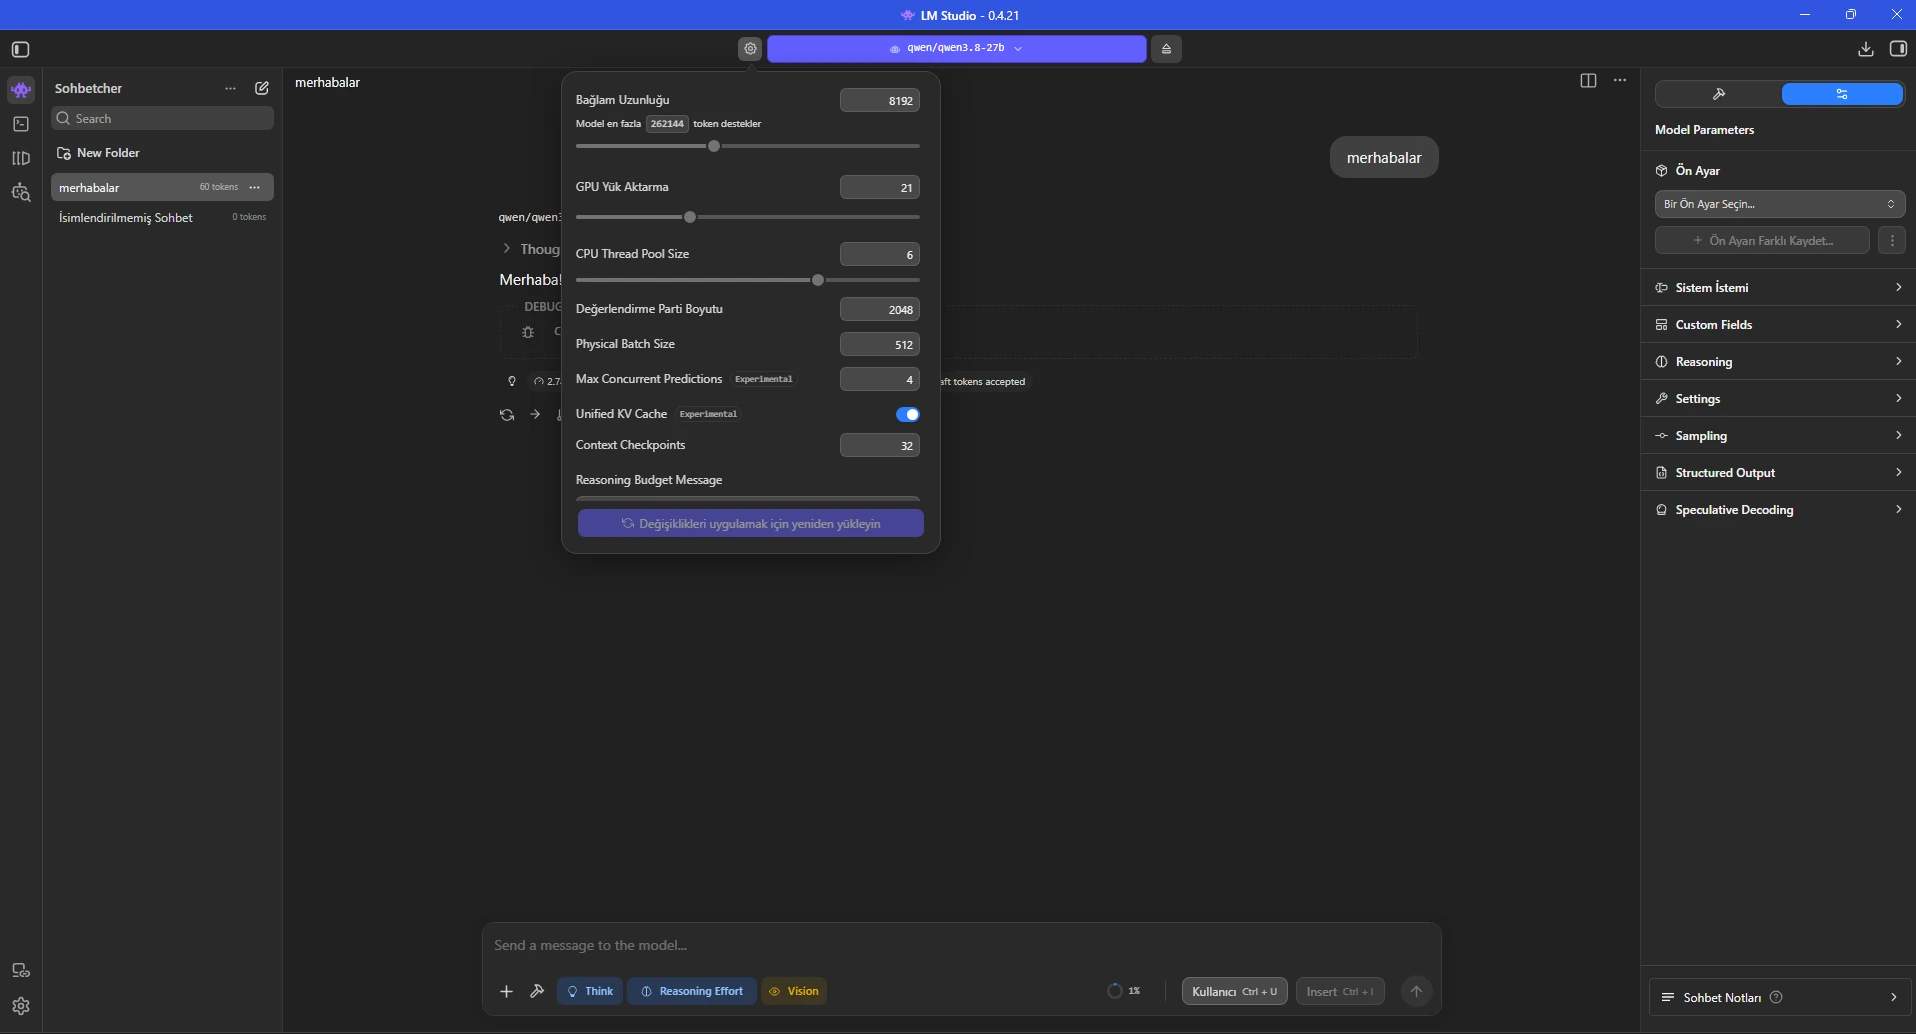Adjust Bağlam Uzunluğu slider handle

click(x=714, y=146)
